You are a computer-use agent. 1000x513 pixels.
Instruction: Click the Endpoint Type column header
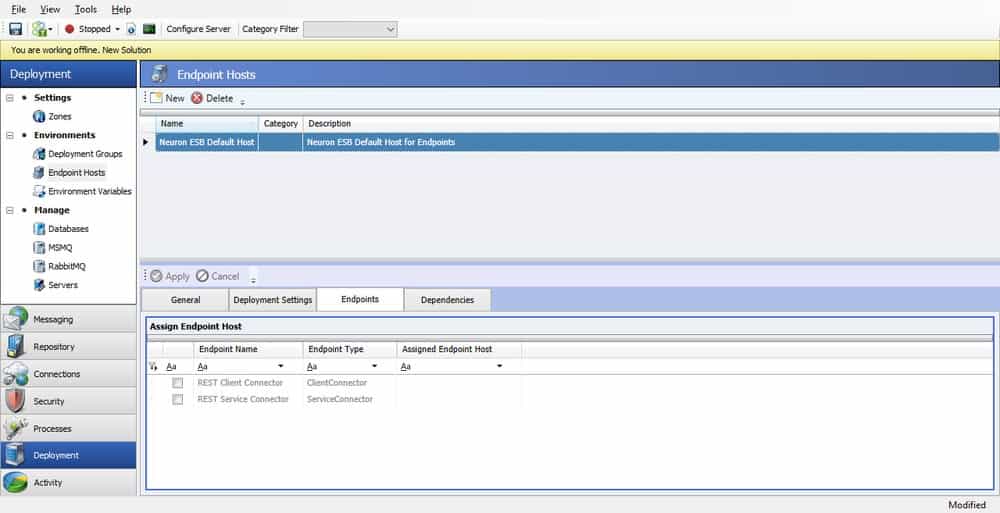[349, 350]
